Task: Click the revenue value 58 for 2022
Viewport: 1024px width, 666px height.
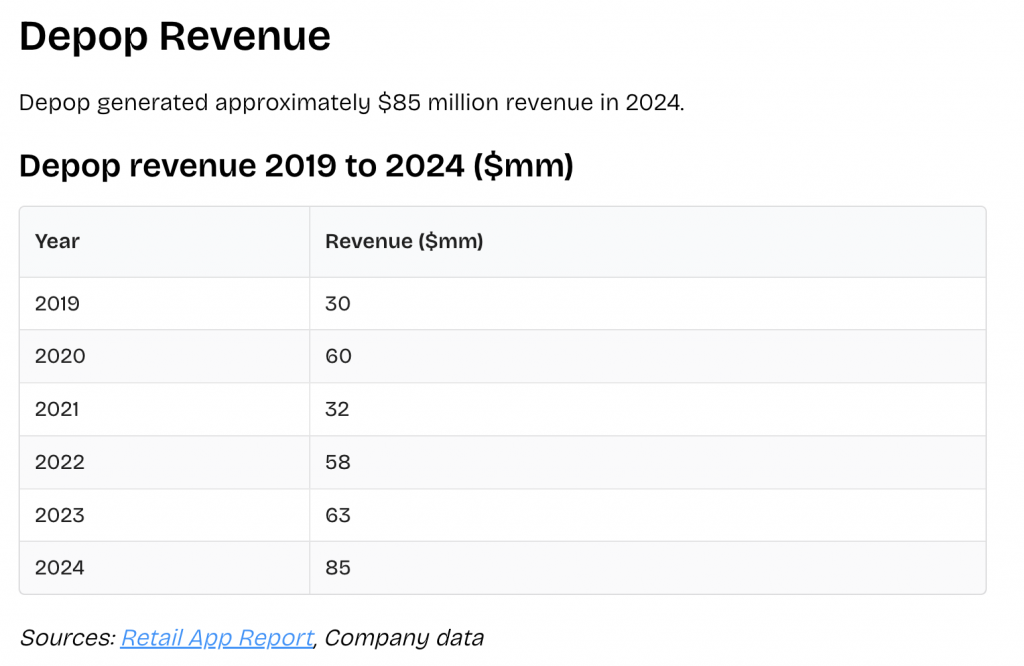Action: [x=337, y=462]
